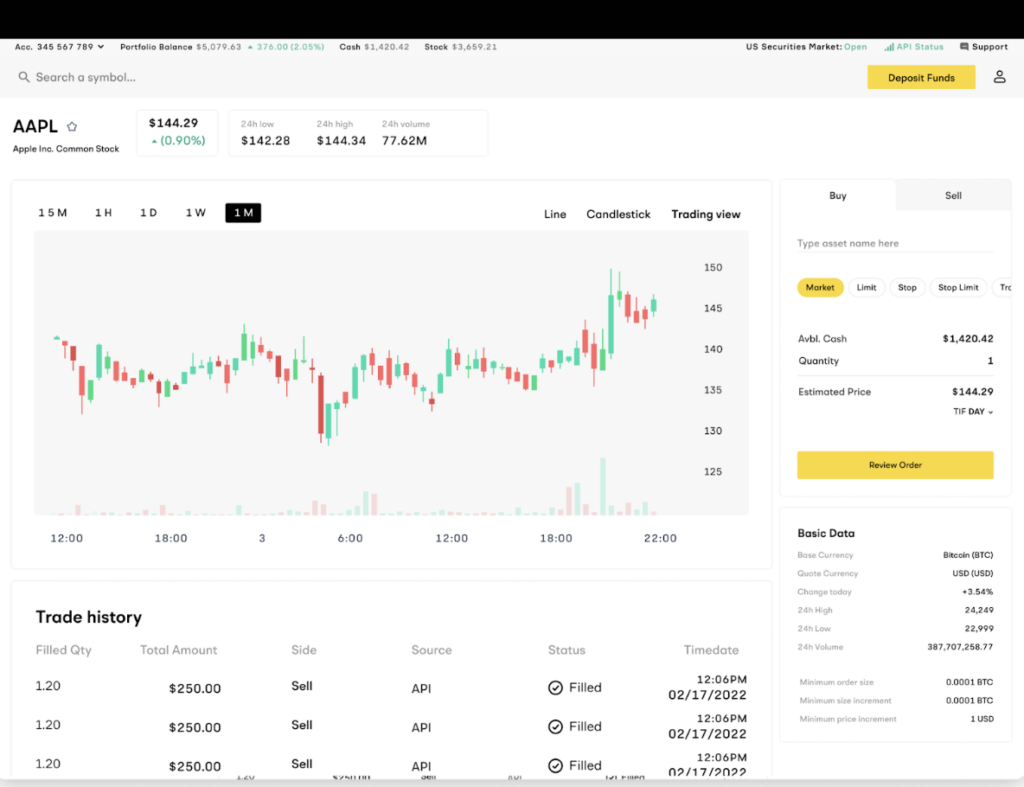Switch to the Sell tab

click(953, 196)
